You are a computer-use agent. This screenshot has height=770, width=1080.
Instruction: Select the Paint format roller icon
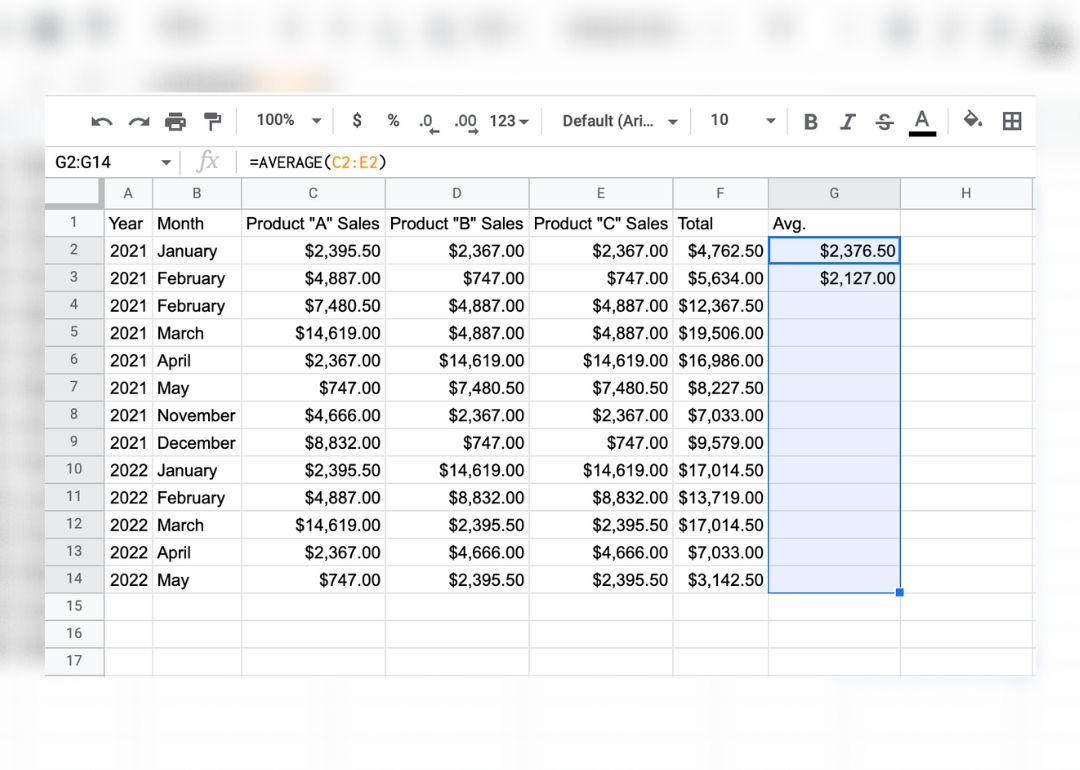(212, 122)
